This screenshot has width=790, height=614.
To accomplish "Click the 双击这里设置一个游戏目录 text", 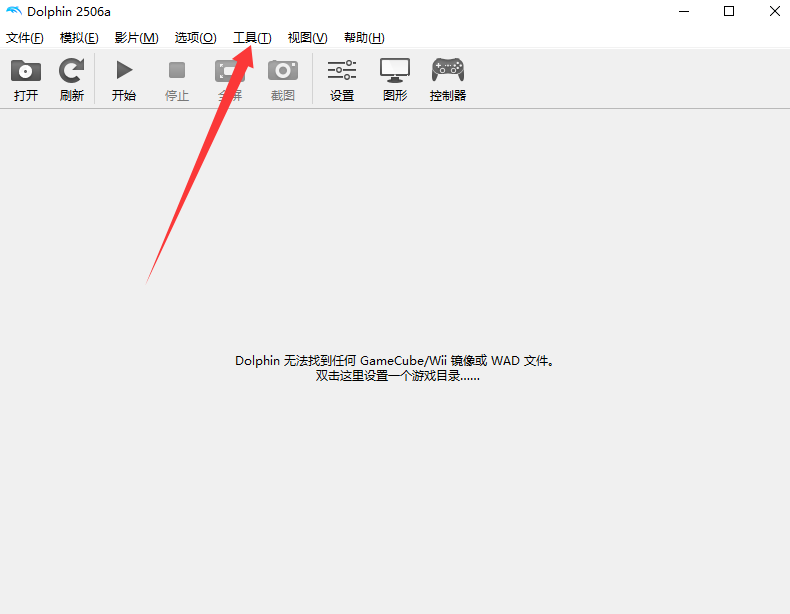I will pos(398,376).
